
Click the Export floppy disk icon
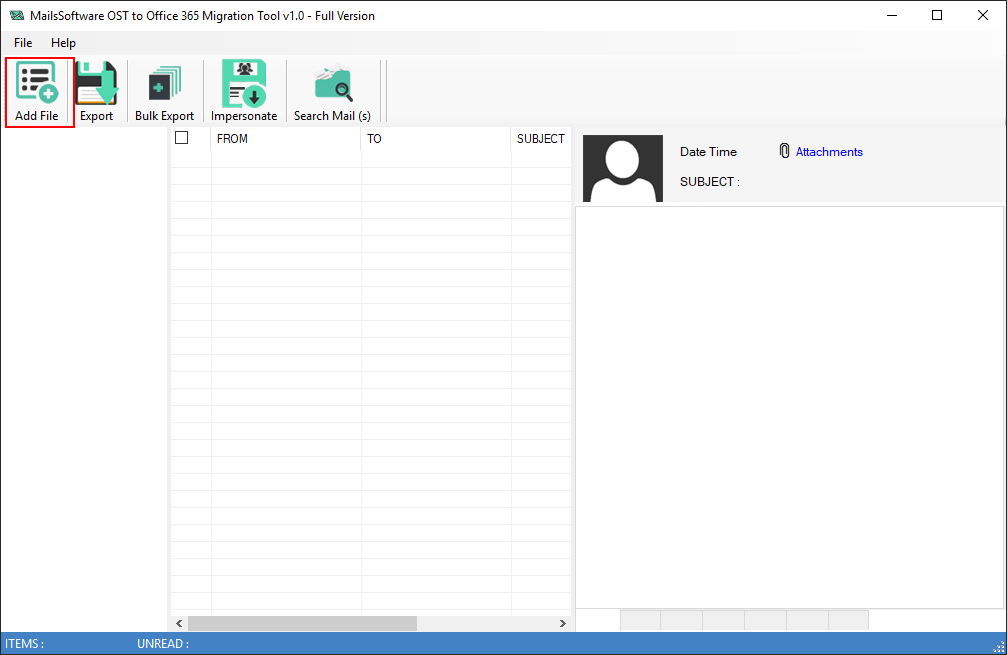[96, 84]
